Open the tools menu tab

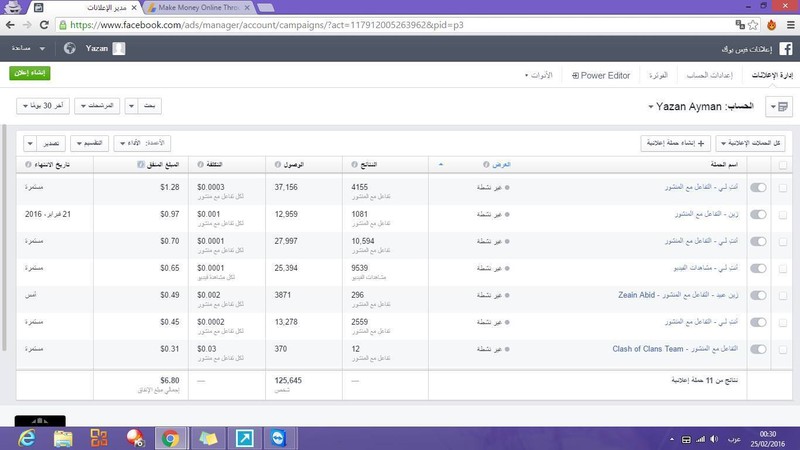click(538, 76)
